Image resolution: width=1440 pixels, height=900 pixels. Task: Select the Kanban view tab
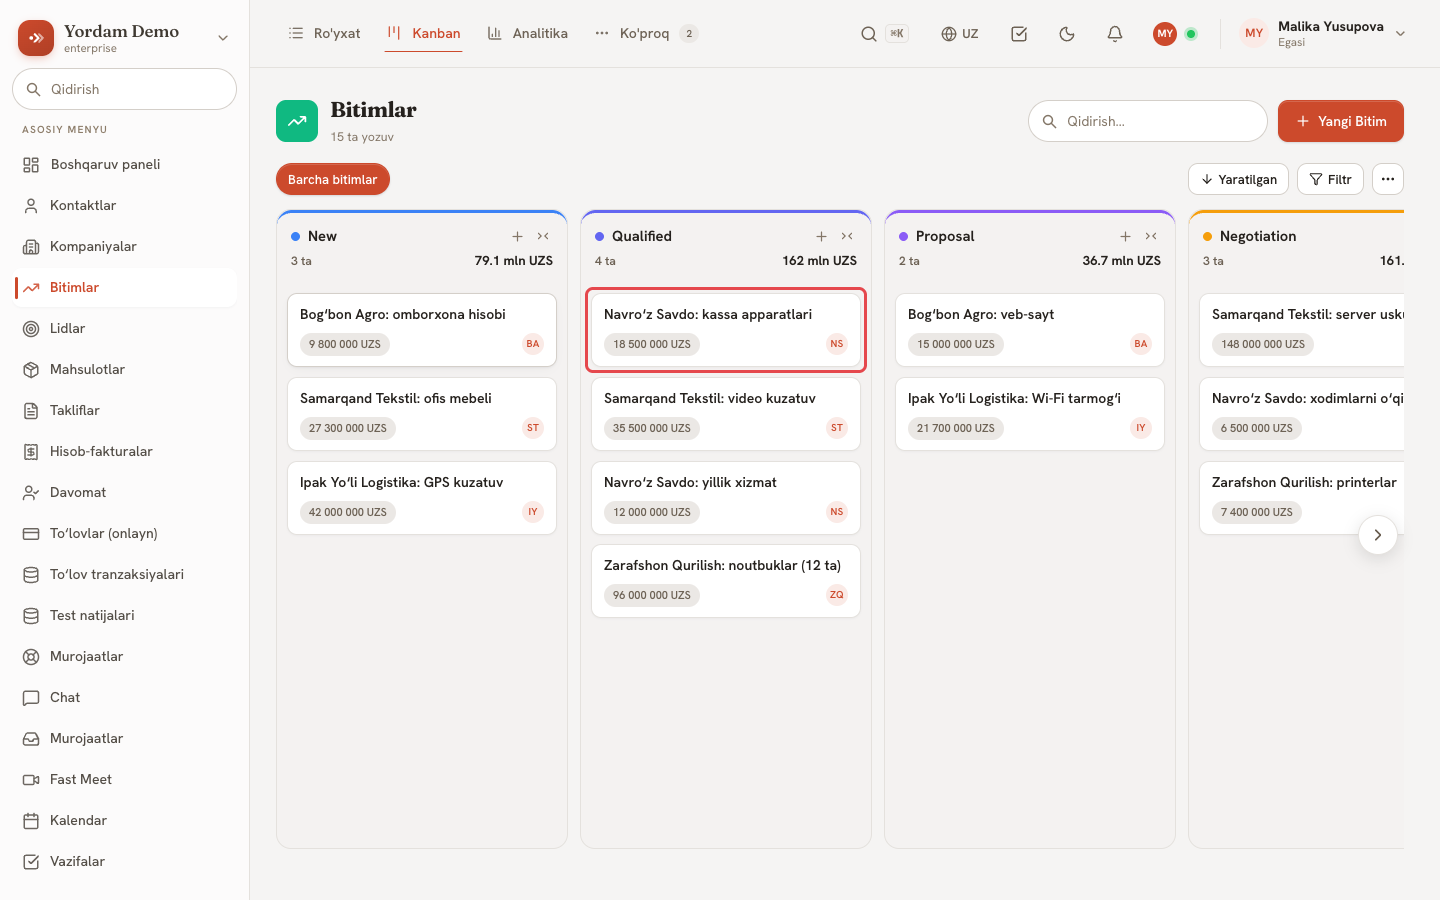point(424,34)
